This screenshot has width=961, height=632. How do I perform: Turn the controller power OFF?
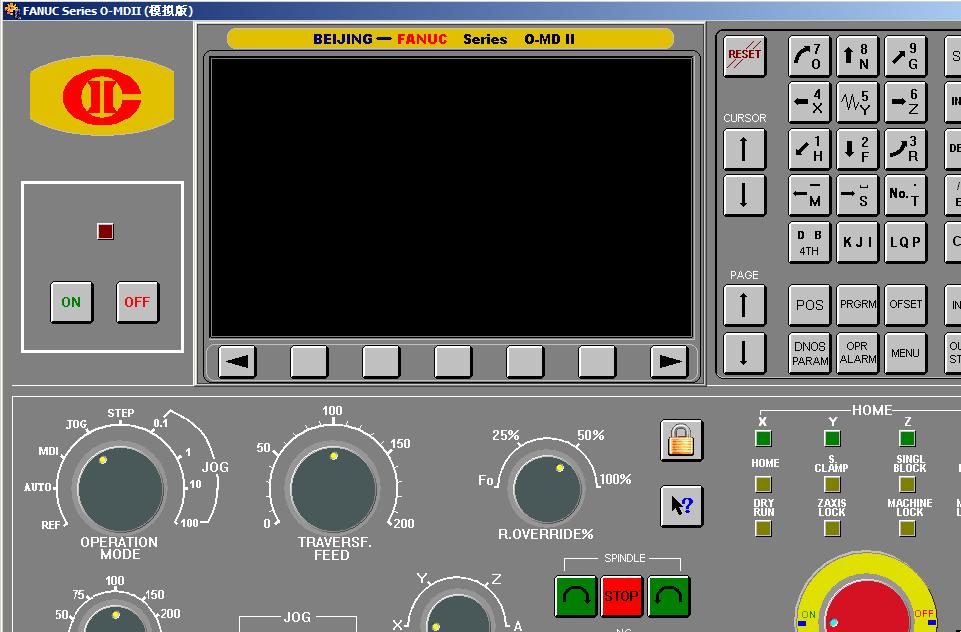[137, 302]
